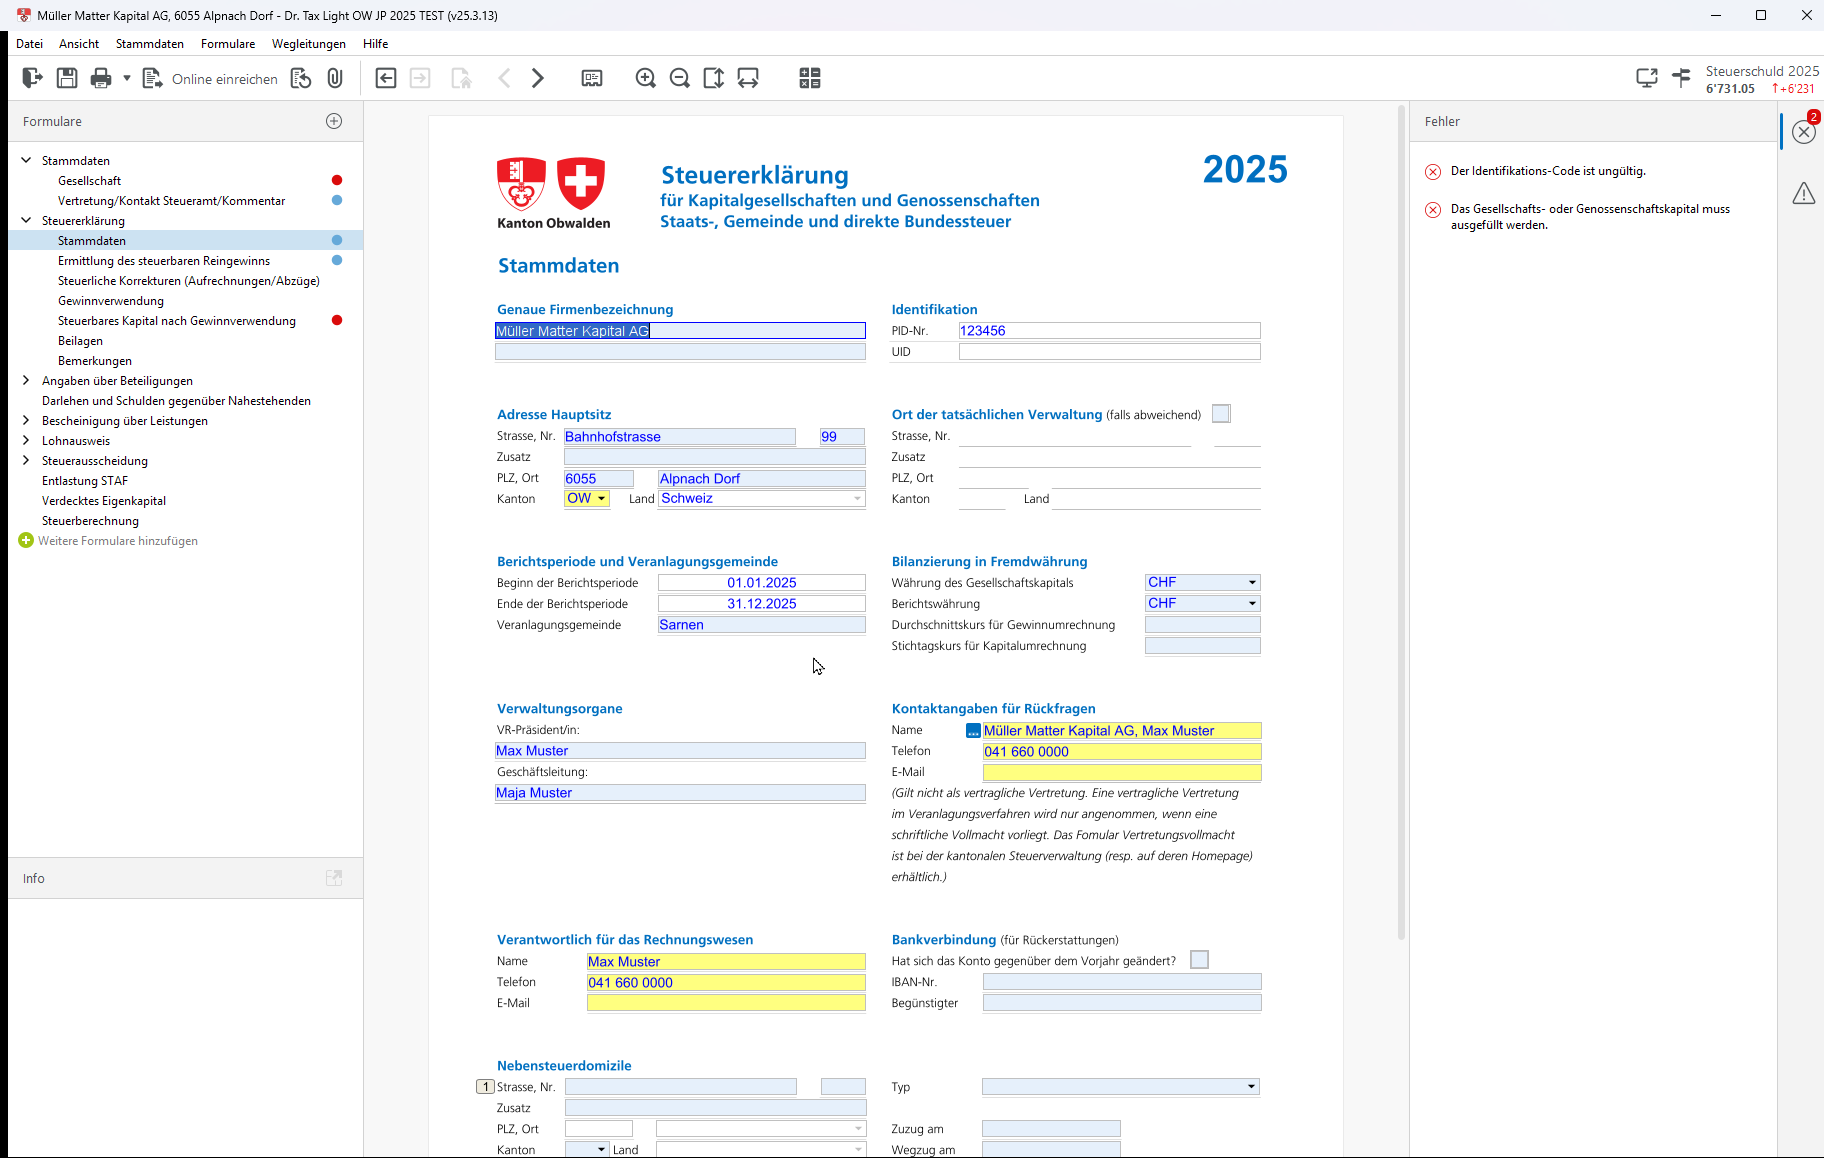Add form with plus icon in Formulare panel
The width and height of the screenshot is (1824, 1158).
[334, 121]
